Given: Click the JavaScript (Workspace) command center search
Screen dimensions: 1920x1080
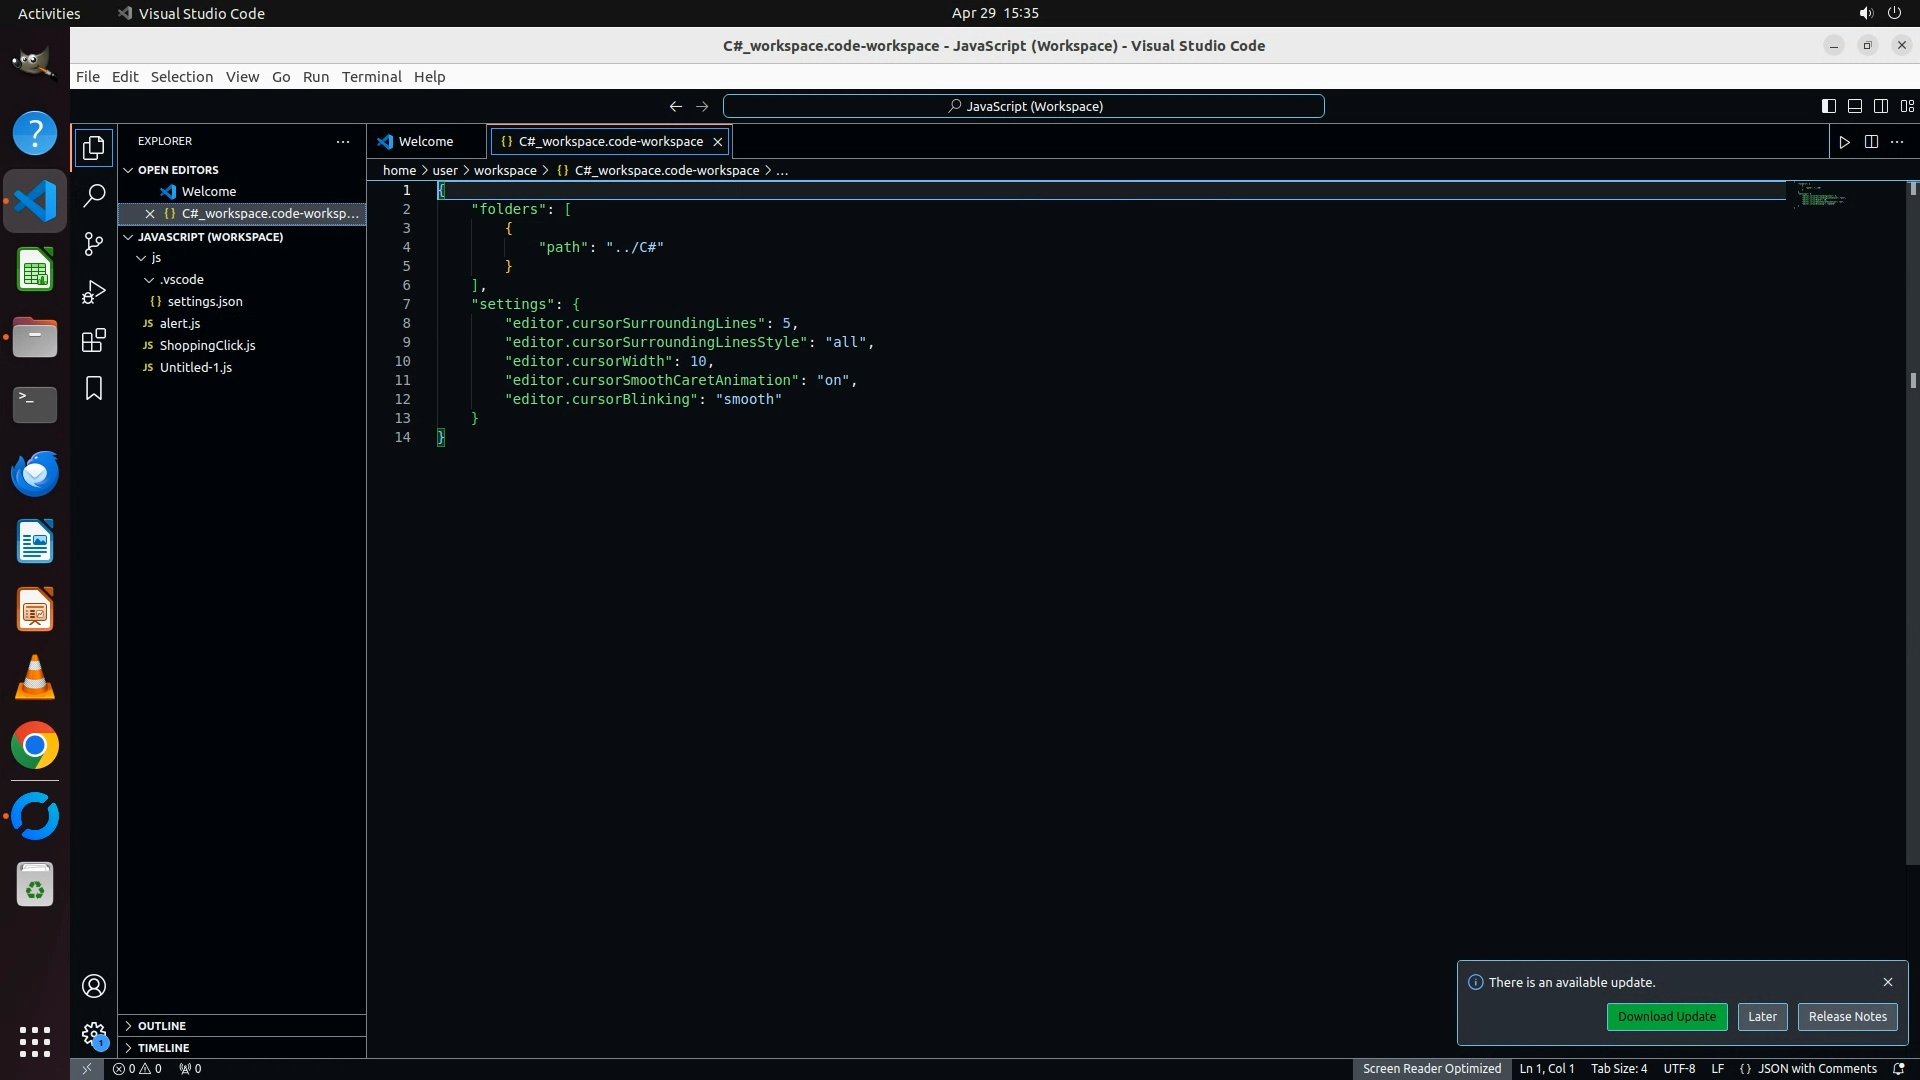Looking at the screenshot, I should click(1024, 106).
